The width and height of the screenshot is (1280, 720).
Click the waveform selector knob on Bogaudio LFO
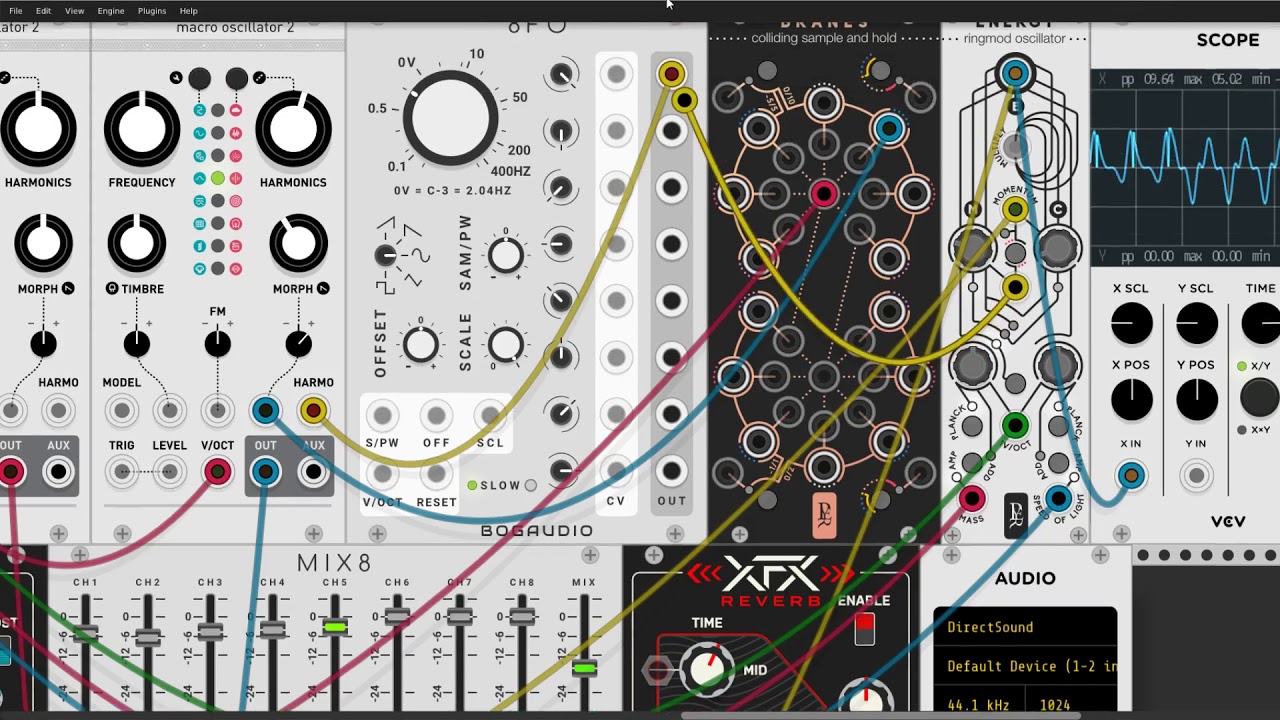[386, 256]
